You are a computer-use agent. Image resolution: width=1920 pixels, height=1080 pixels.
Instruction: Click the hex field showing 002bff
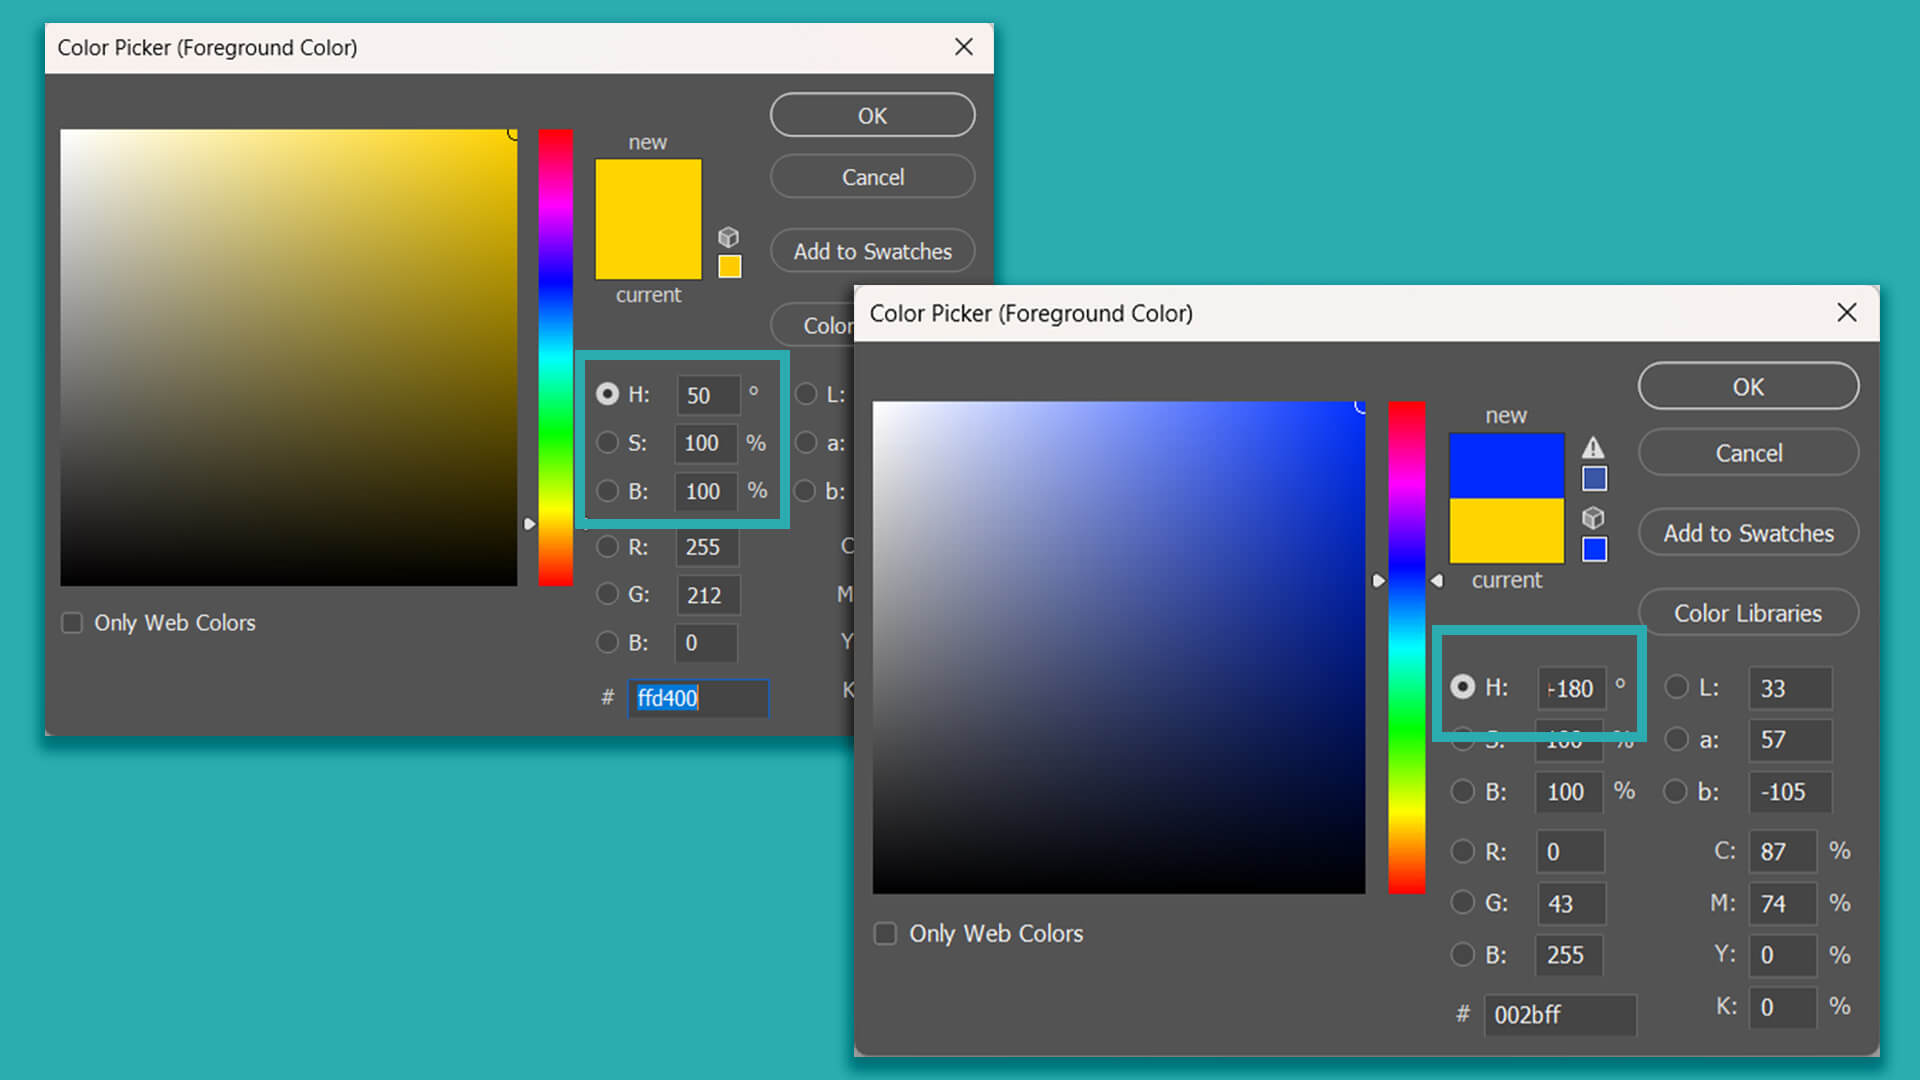tap(1558, 1014)
